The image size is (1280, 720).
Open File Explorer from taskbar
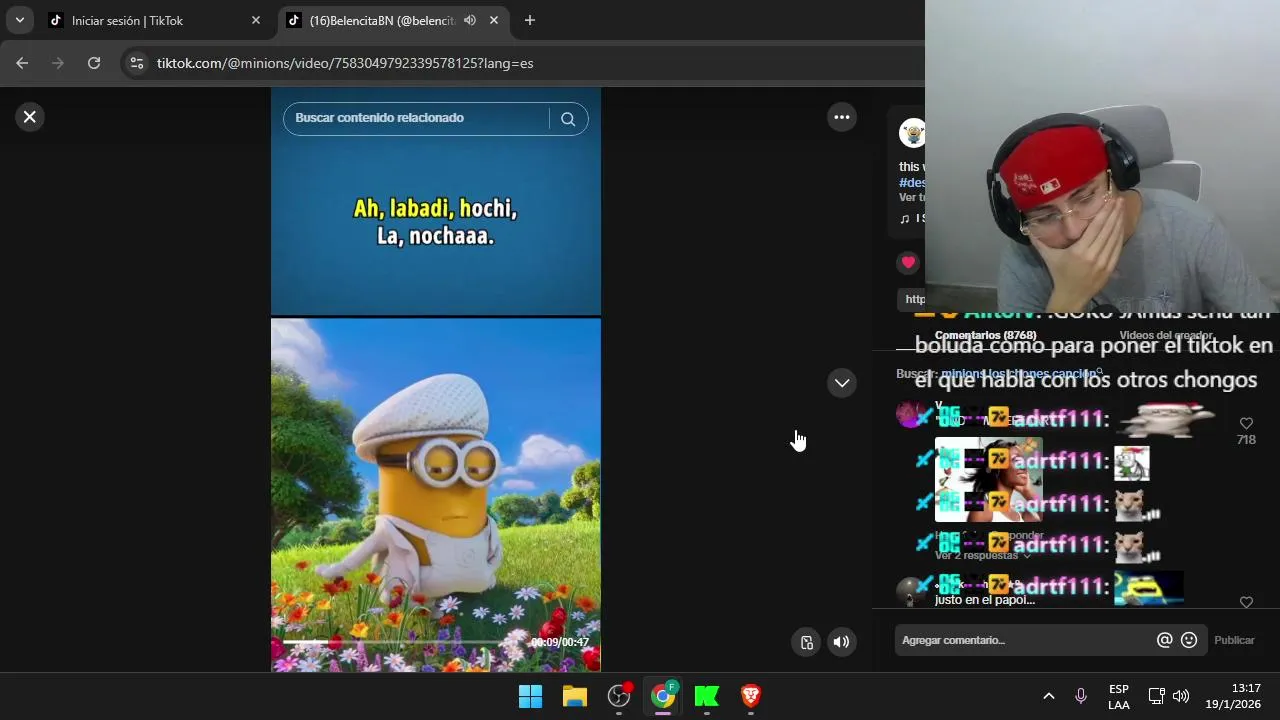click(575, 696)
